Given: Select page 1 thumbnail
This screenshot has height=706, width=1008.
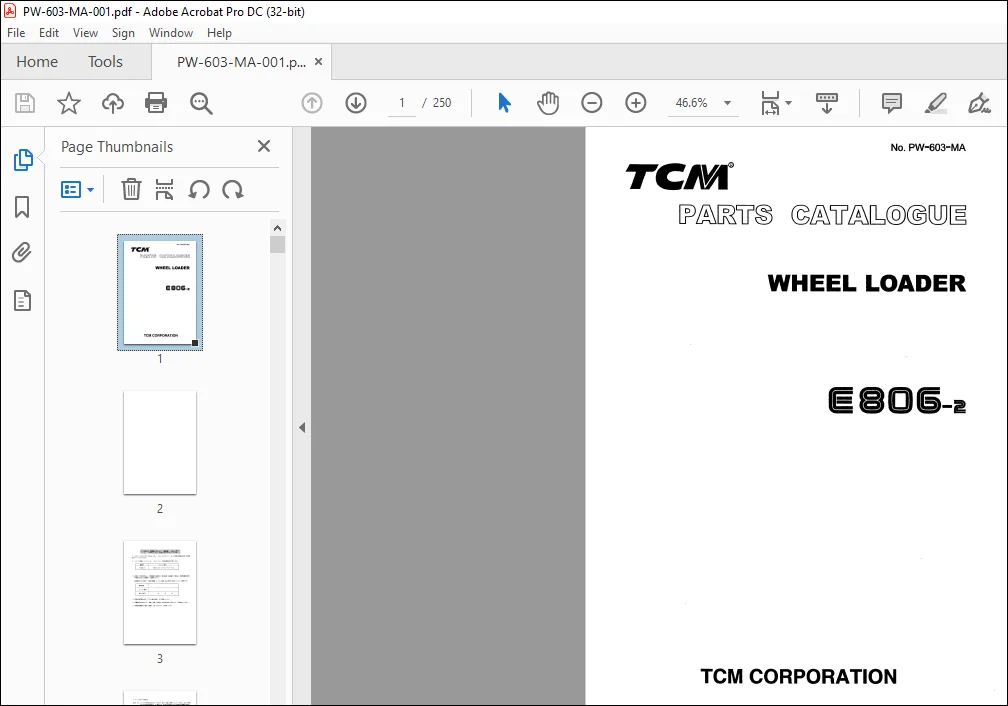Looking at the screenshot, I should click(x=160, y=293).
